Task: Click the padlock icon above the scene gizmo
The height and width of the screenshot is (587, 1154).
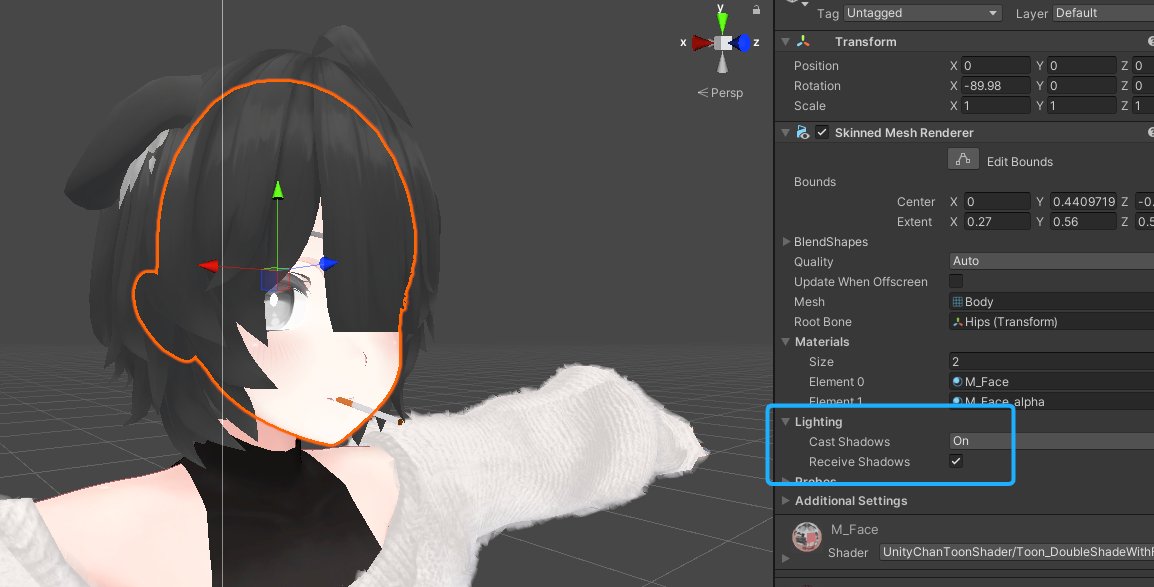Action: (755, 8)
